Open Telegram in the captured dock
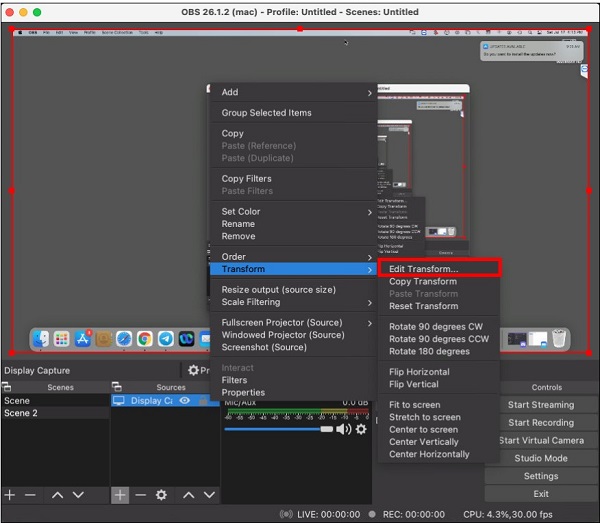Image resolution: width=600 pixels, height=523 pixels. (166, 339)
